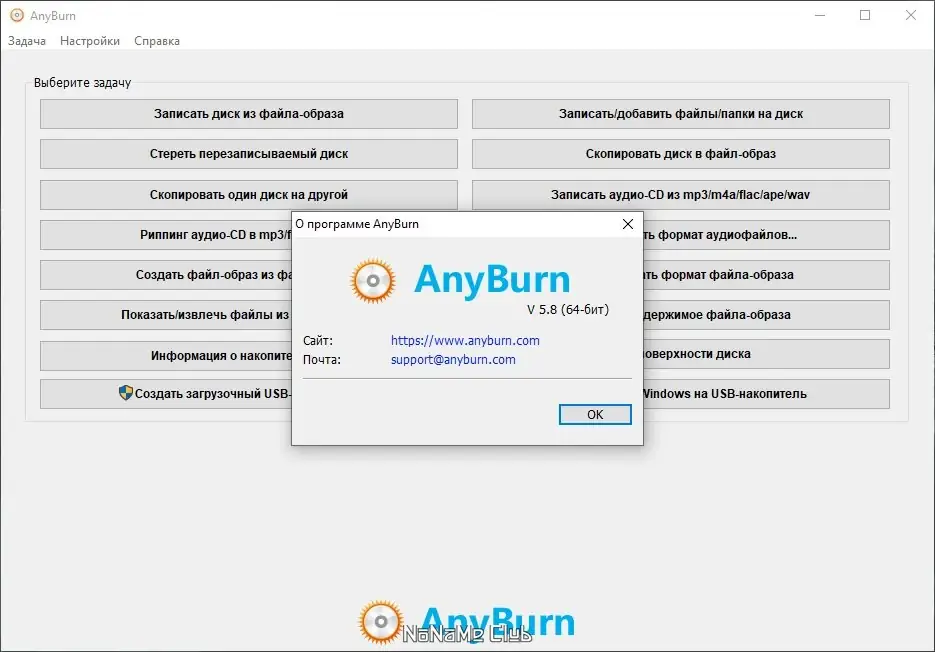Click the Сайт: label
Viewport: 935px width, 652px height.
(318, 341)
